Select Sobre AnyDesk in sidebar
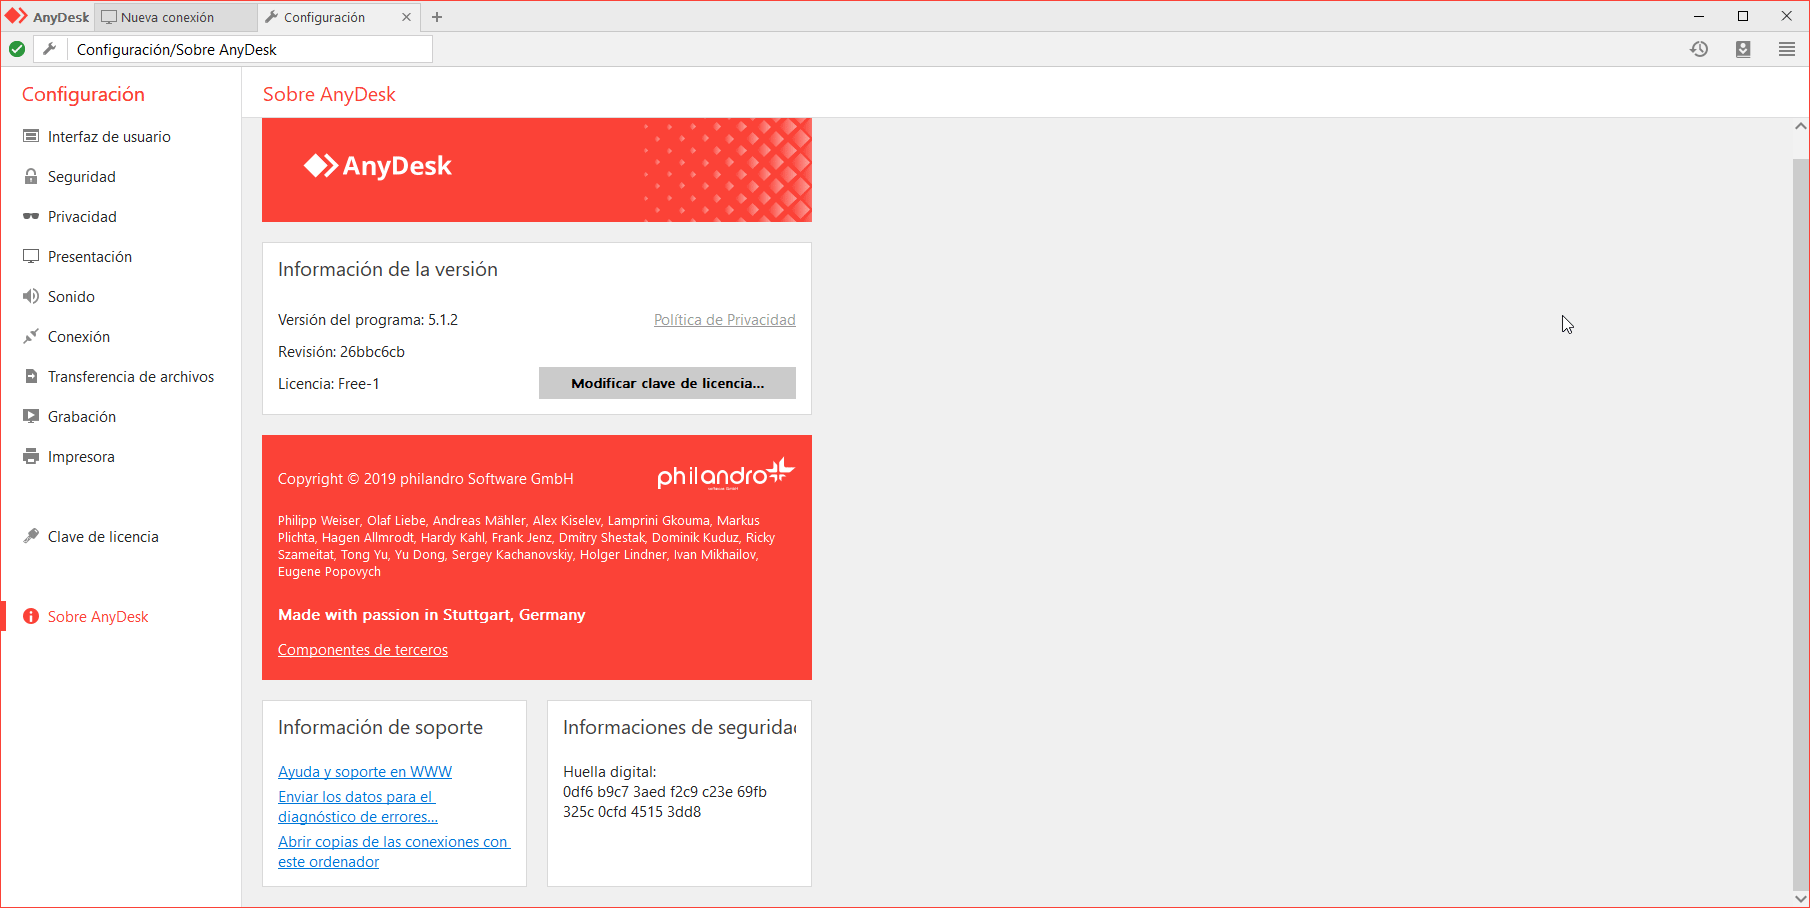Screen dimensions: 1810x908 click(98, 617)
